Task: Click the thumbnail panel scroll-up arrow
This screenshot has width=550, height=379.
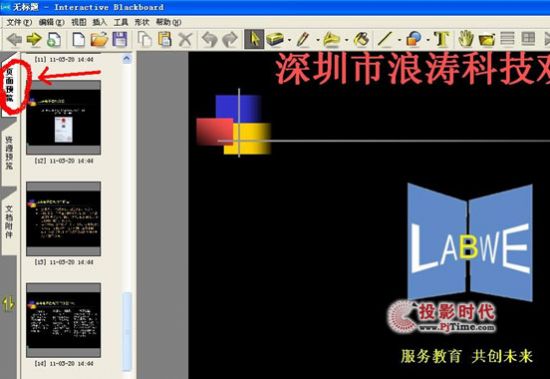Action: 127,59
